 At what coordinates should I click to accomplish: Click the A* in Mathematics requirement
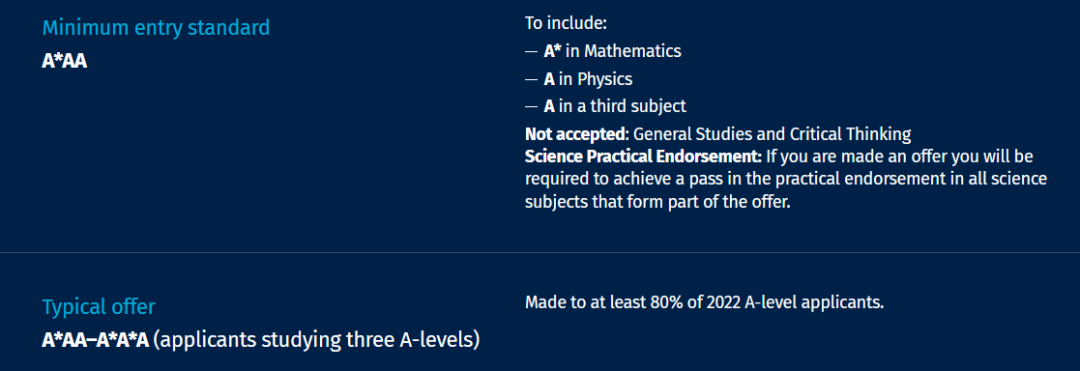(x=603, y=51)
